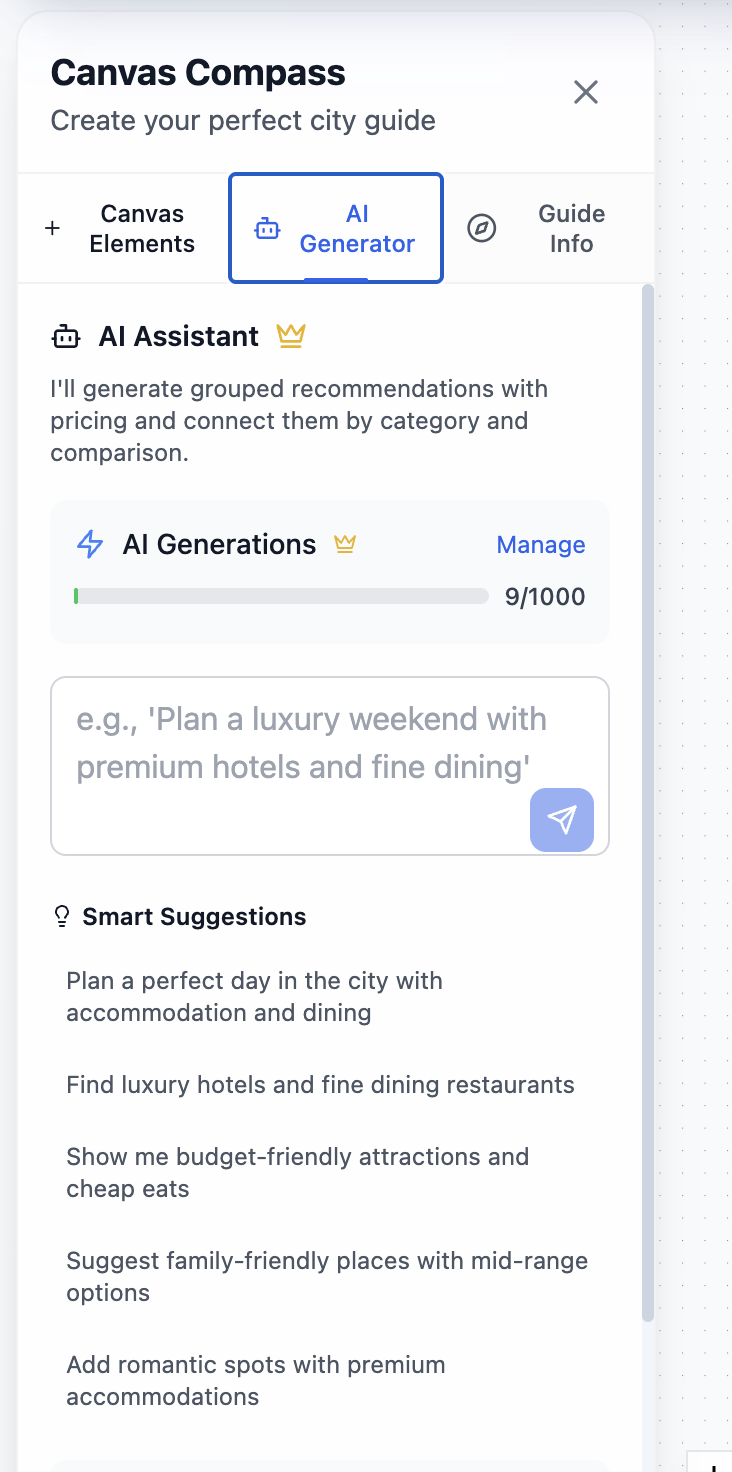Click the lightning bolt AI Generations icon
Viewport: 732px width, 1472px height.
(90, 544)
